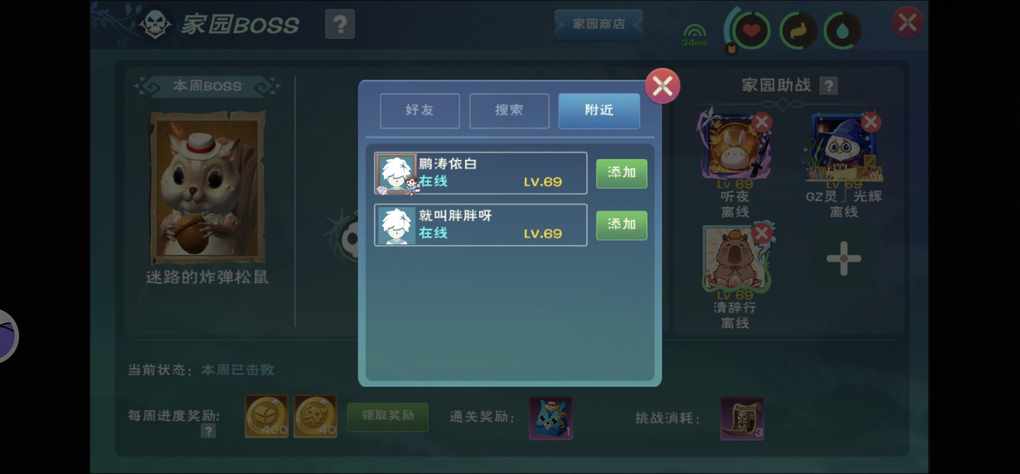Remove 听夜 helper with red X
This screenshot has height=474, width=1020.
[762, 122]
